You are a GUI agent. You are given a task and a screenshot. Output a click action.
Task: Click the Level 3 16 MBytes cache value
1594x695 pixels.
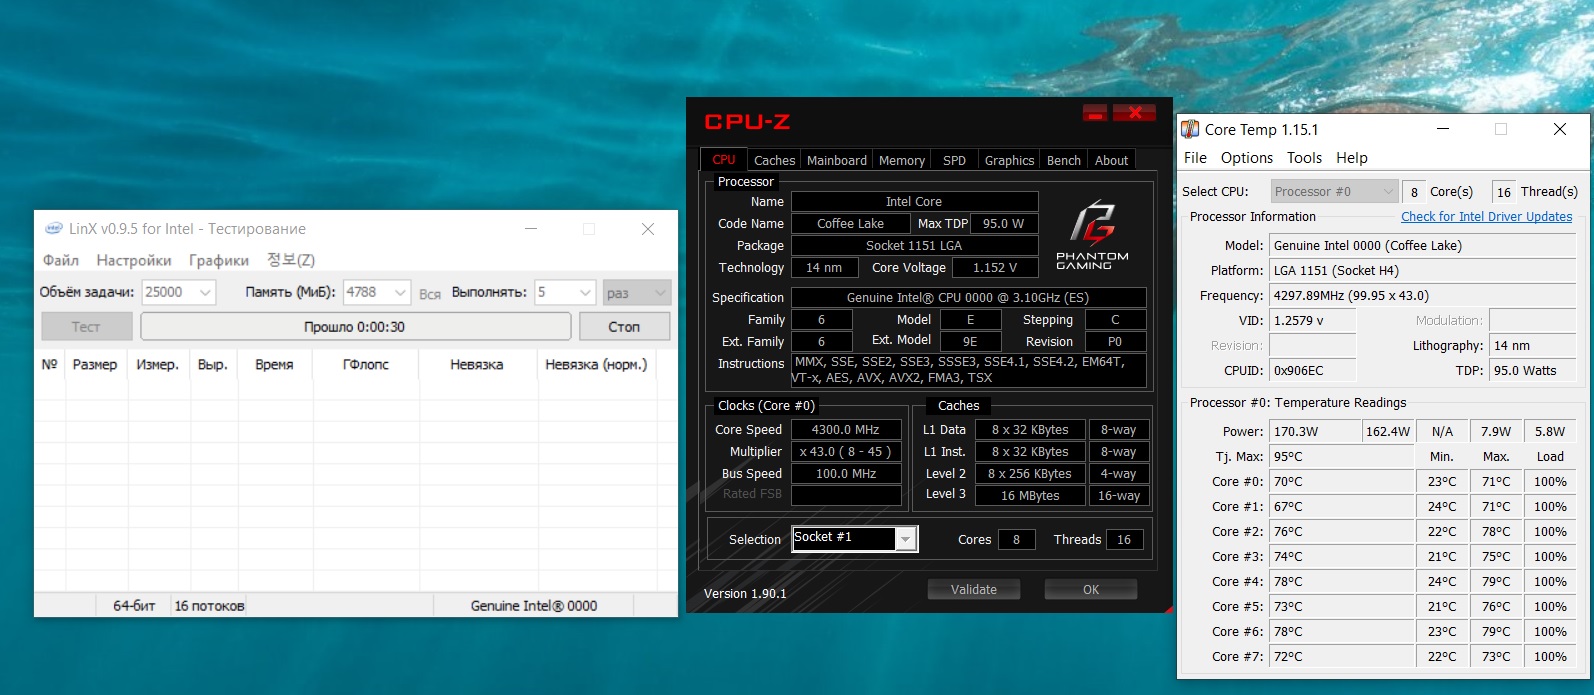point(1030,496)
